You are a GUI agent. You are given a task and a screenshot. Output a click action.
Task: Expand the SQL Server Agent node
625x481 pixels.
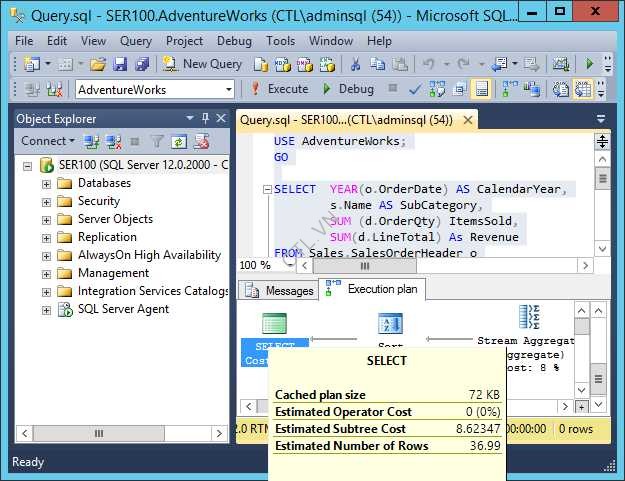(46, 310)
